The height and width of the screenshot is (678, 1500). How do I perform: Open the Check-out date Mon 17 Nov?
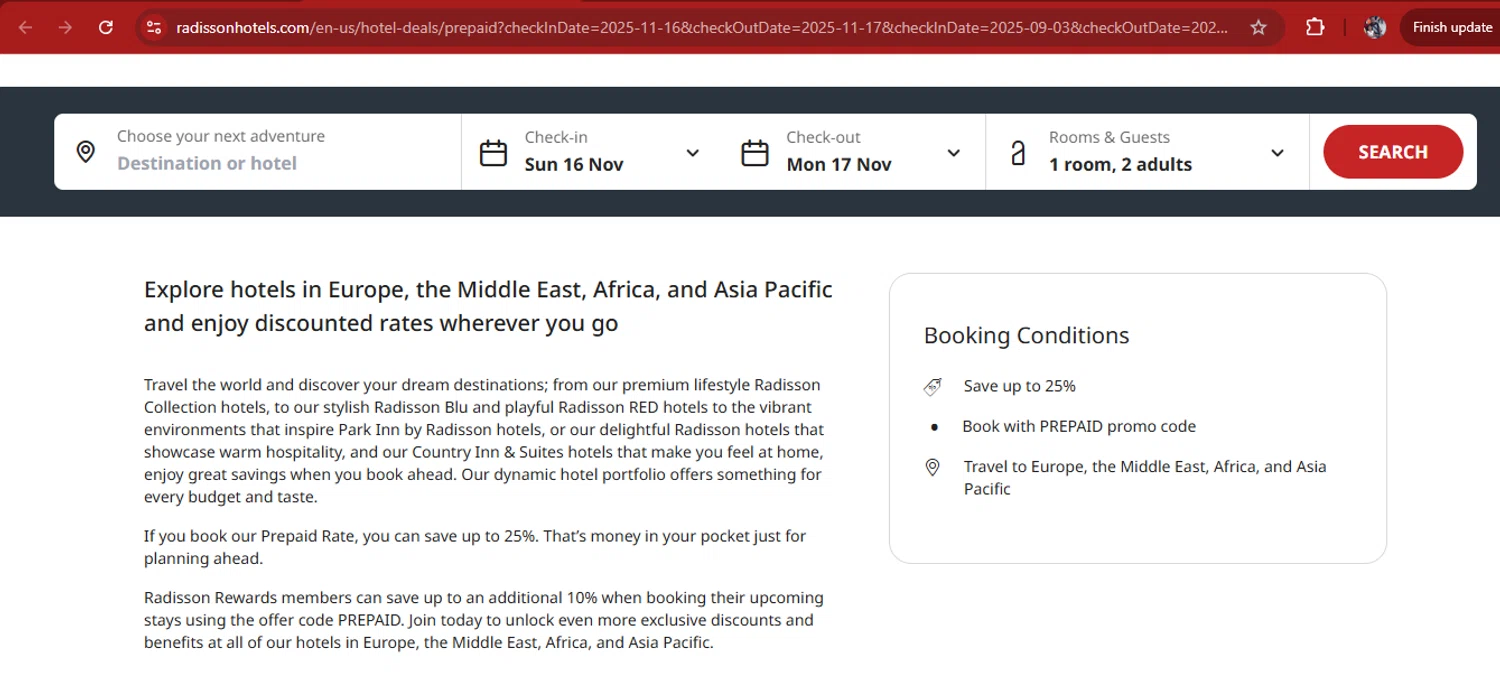tap(839, 164)
